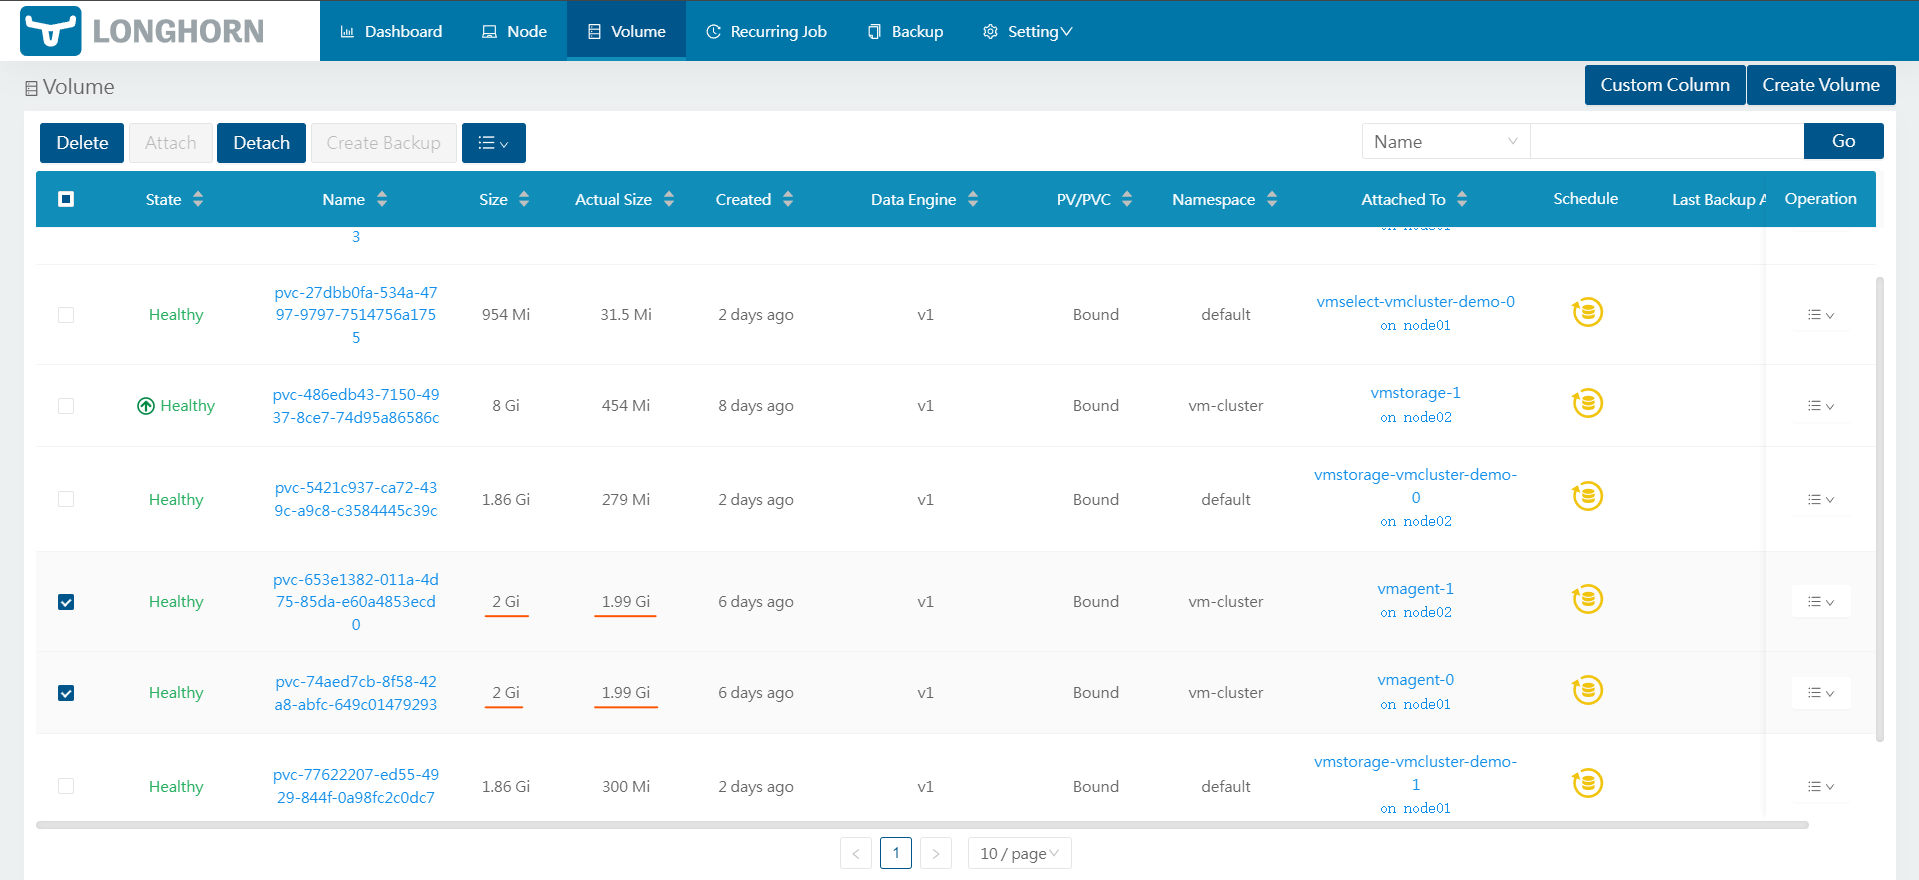
Task: Click the volume search text field
Action: pos(1667,142)
